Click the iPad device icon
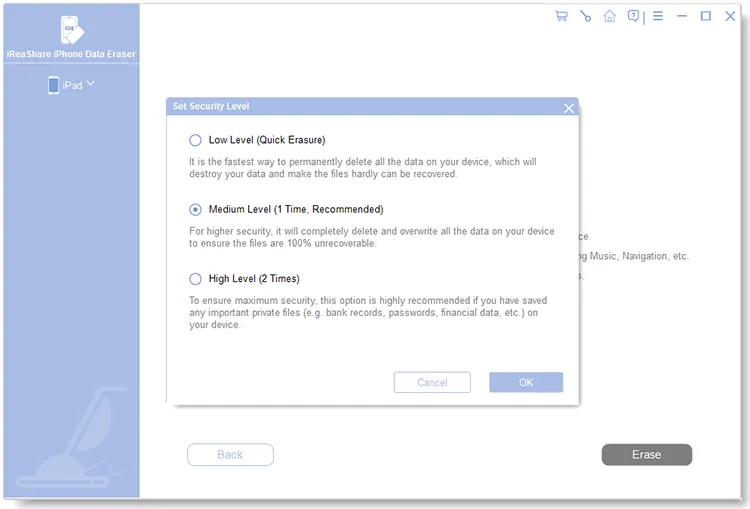This screenshot has height=509, width=750. (x=54, y=85)
